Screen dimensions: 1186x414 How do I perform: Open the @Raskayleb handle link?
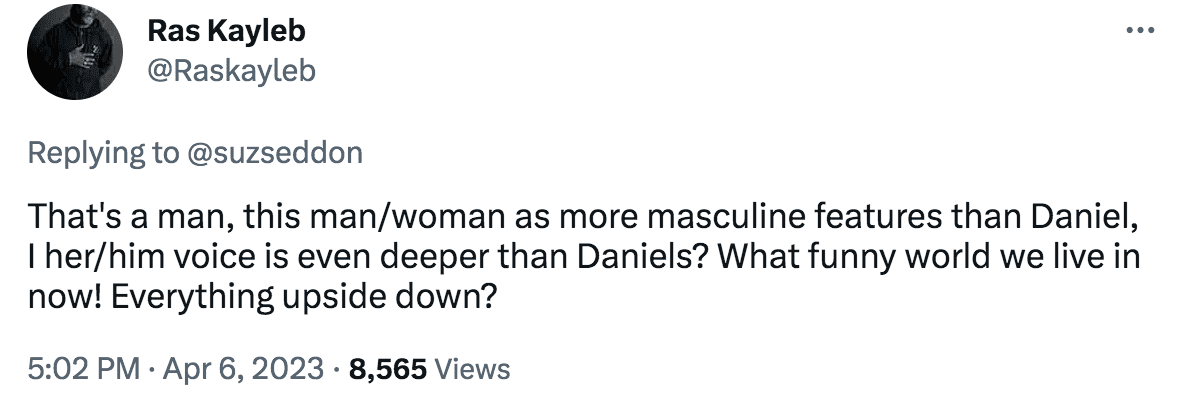click(x=231, y=71)
